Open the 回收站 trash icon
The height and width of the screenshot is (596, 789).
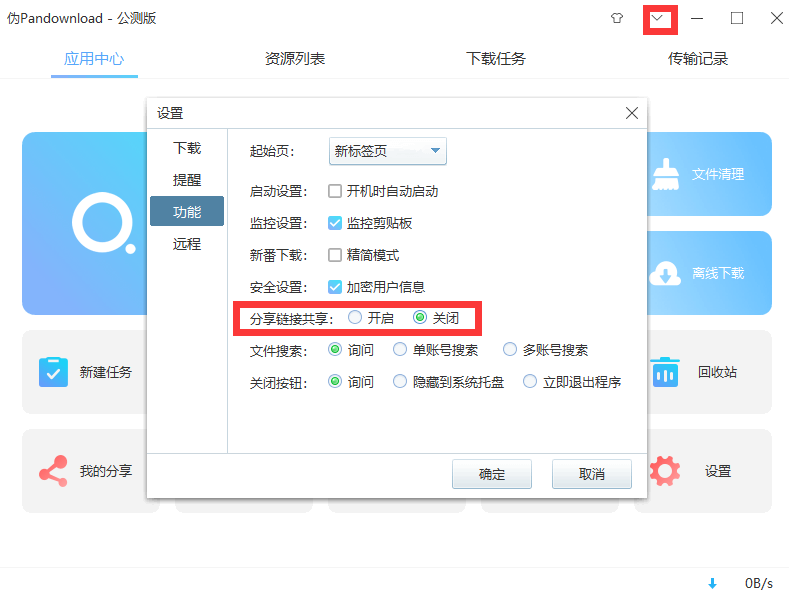665,372
